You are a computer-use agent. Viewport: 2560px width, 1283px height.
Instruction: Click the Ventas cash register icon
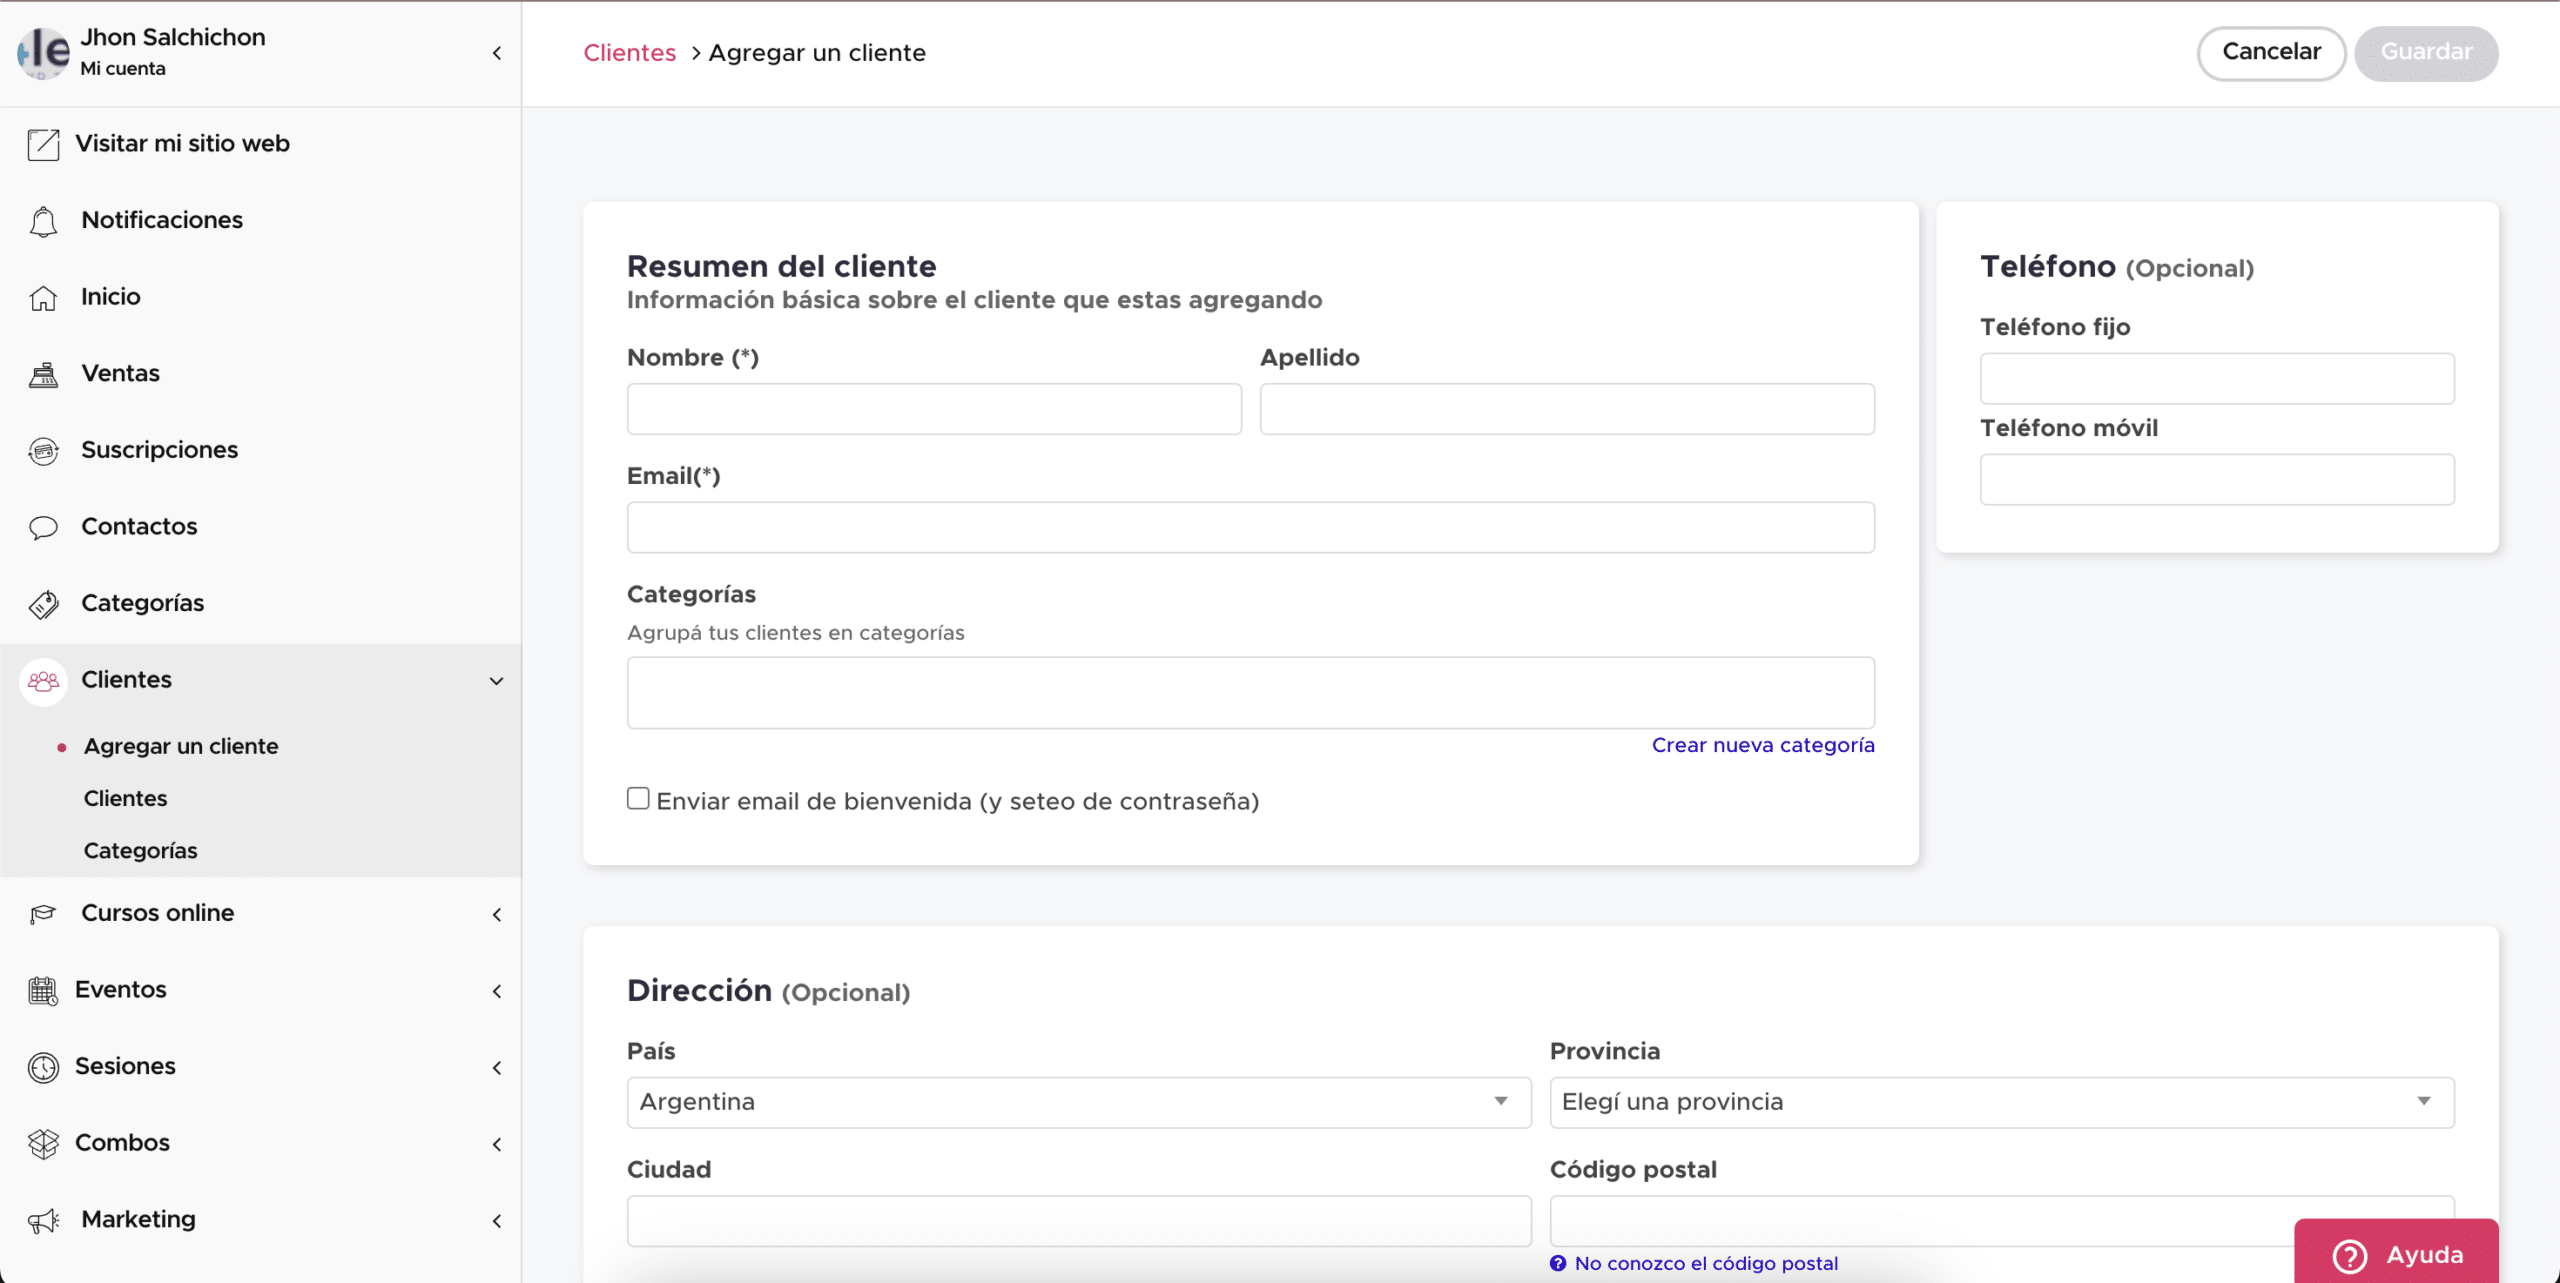click(x=43, y=375)
